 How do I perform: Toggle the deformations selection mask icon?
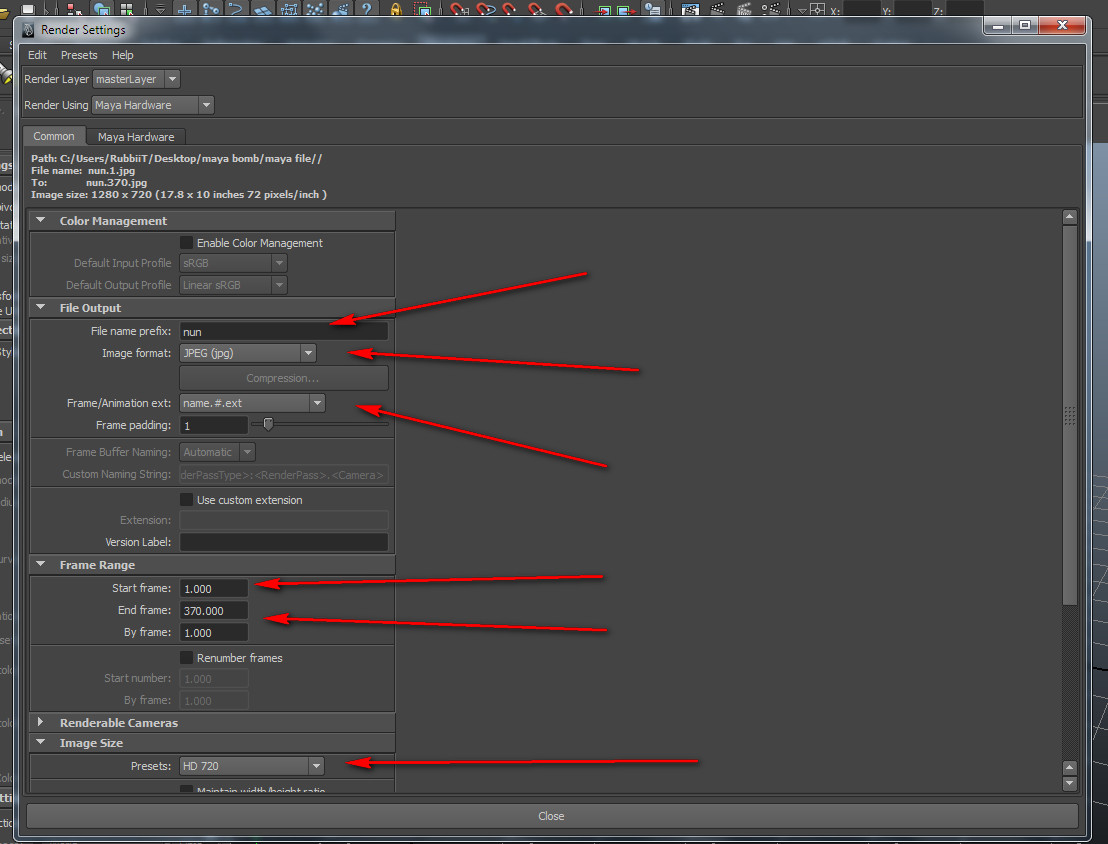[288, 8]
